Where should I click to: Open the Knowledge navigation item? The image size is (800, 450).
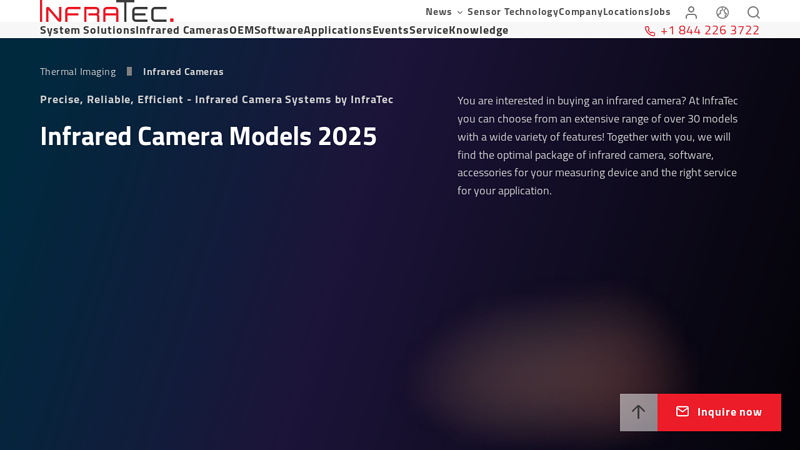coord(479,30)
